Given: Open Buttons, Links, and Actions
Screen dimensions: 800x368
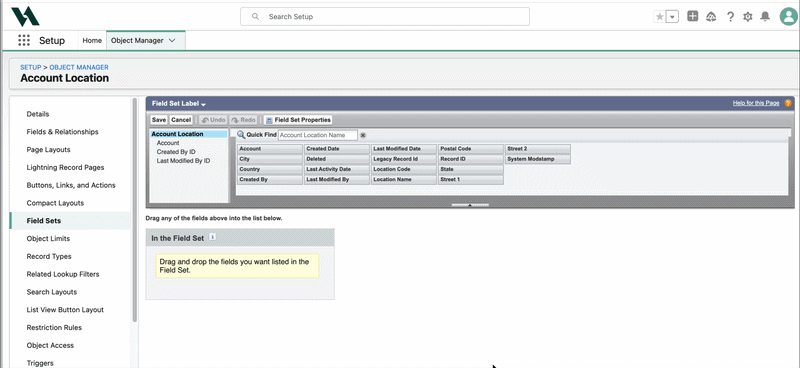Looking at the screenshot, I should click(x=71, y=185).
